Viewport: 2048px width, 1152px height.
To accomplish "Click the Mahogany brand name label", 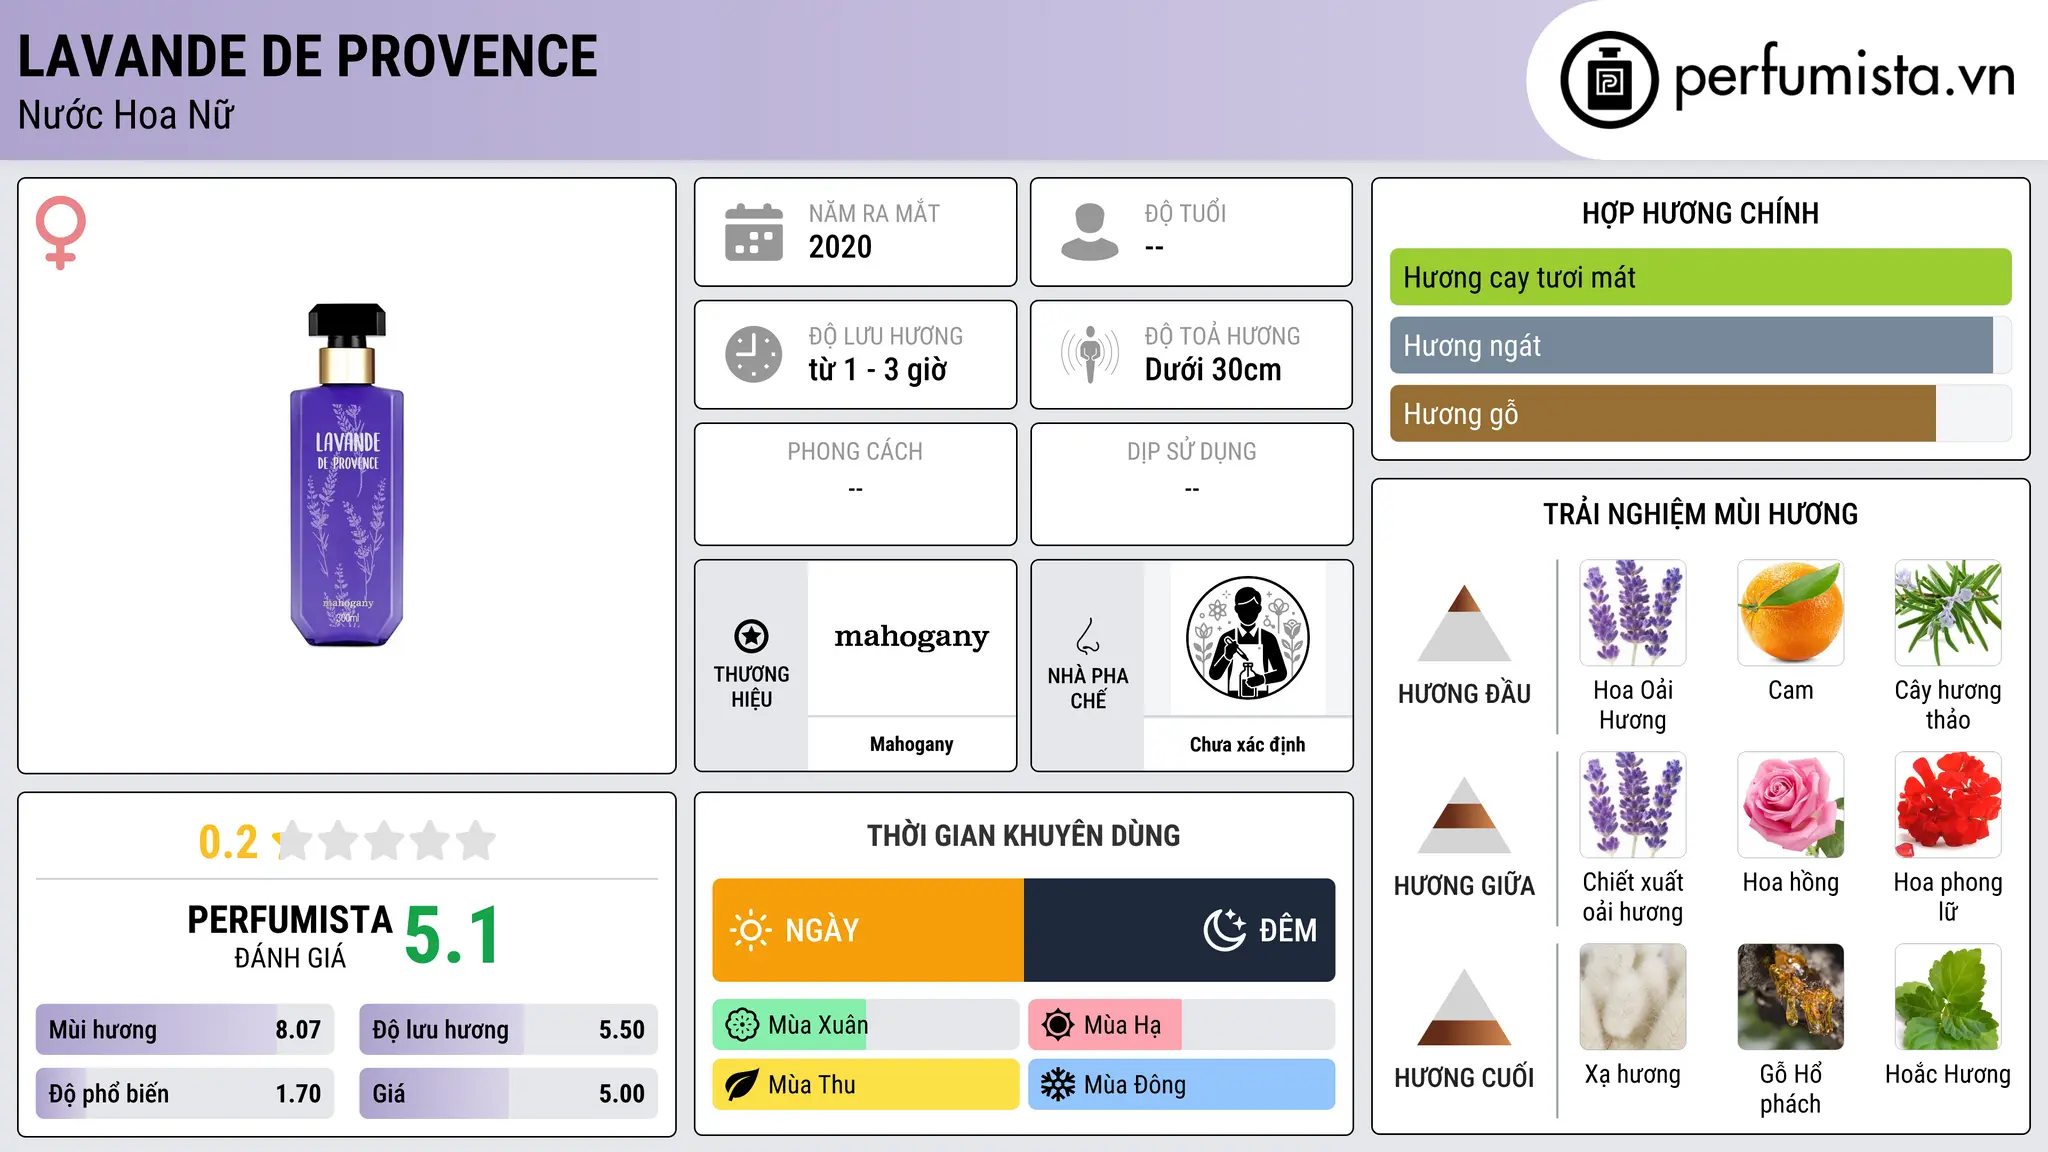I will [x=912, y=744].
